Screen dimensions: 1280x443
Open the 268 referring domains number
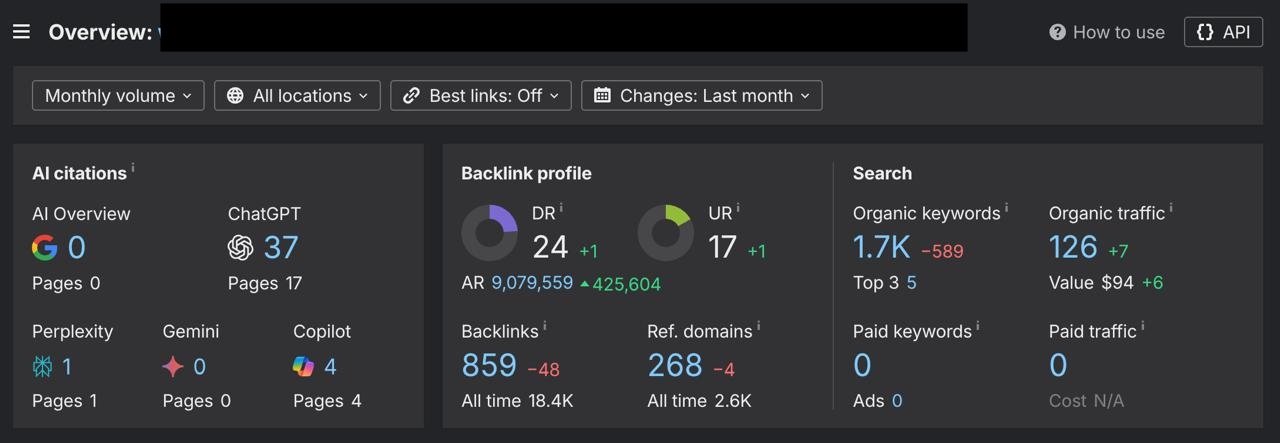pyautogui.click(x=675, y=366)
